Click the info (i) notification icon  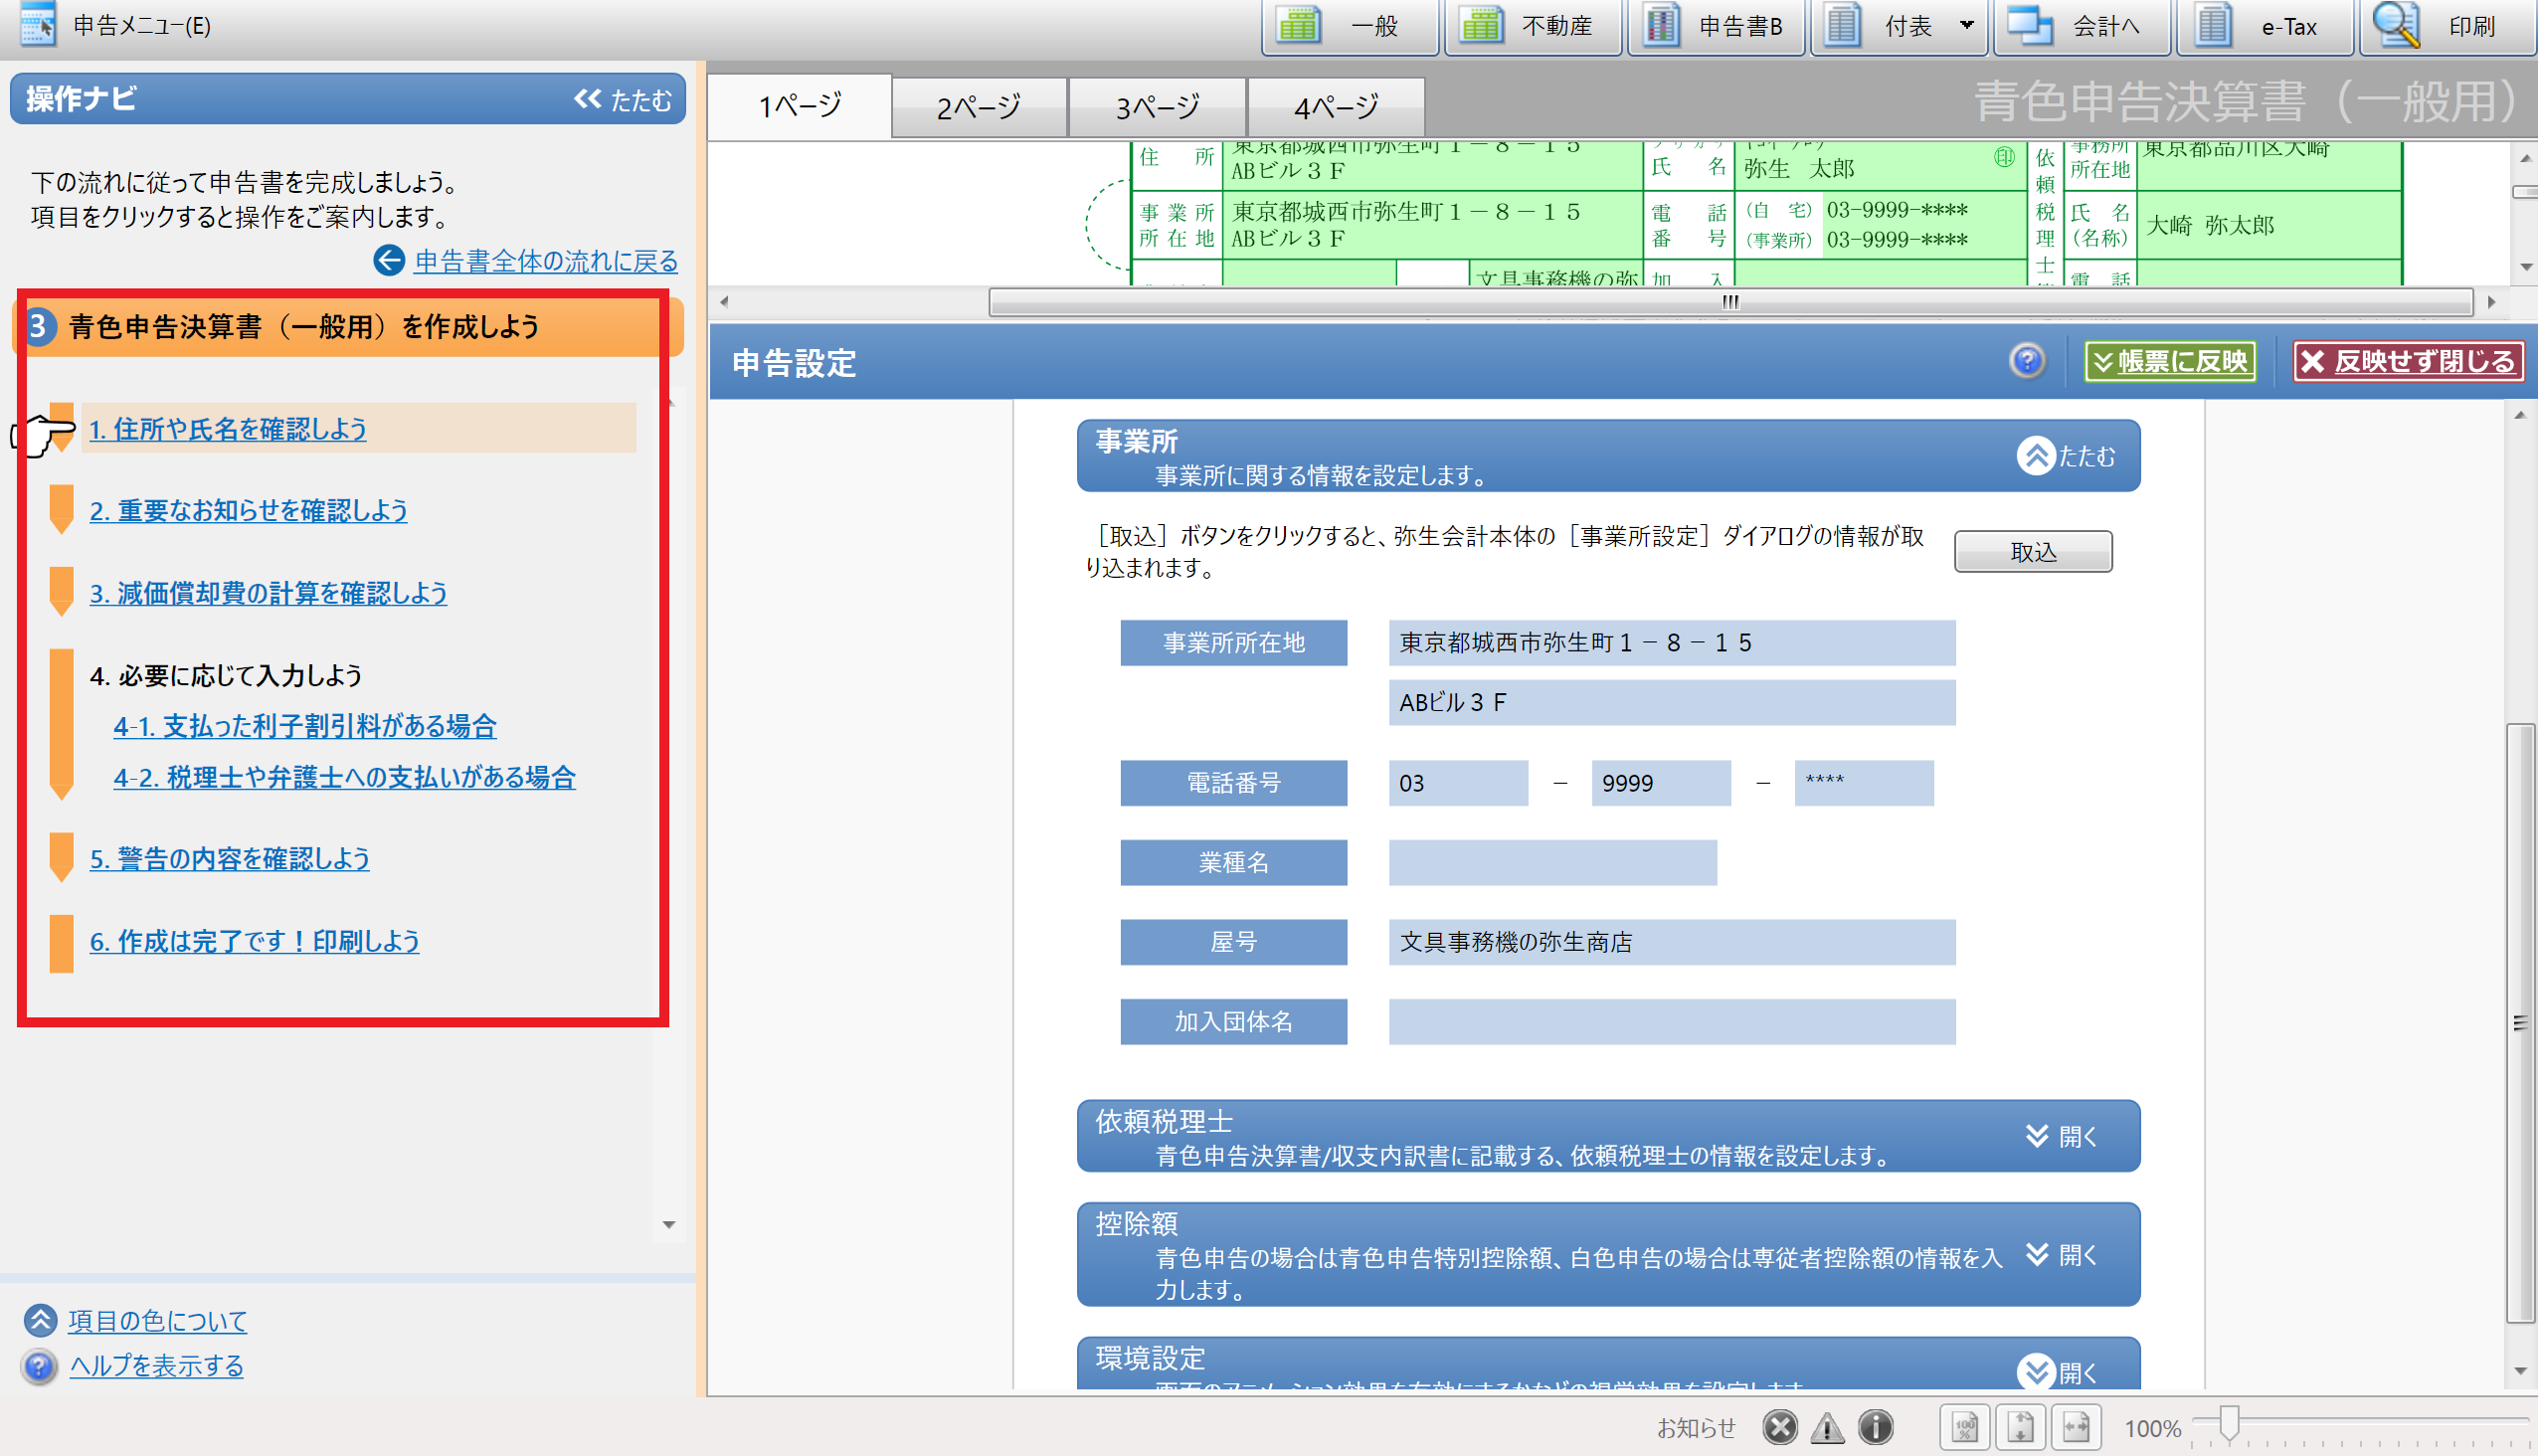1876,1427
